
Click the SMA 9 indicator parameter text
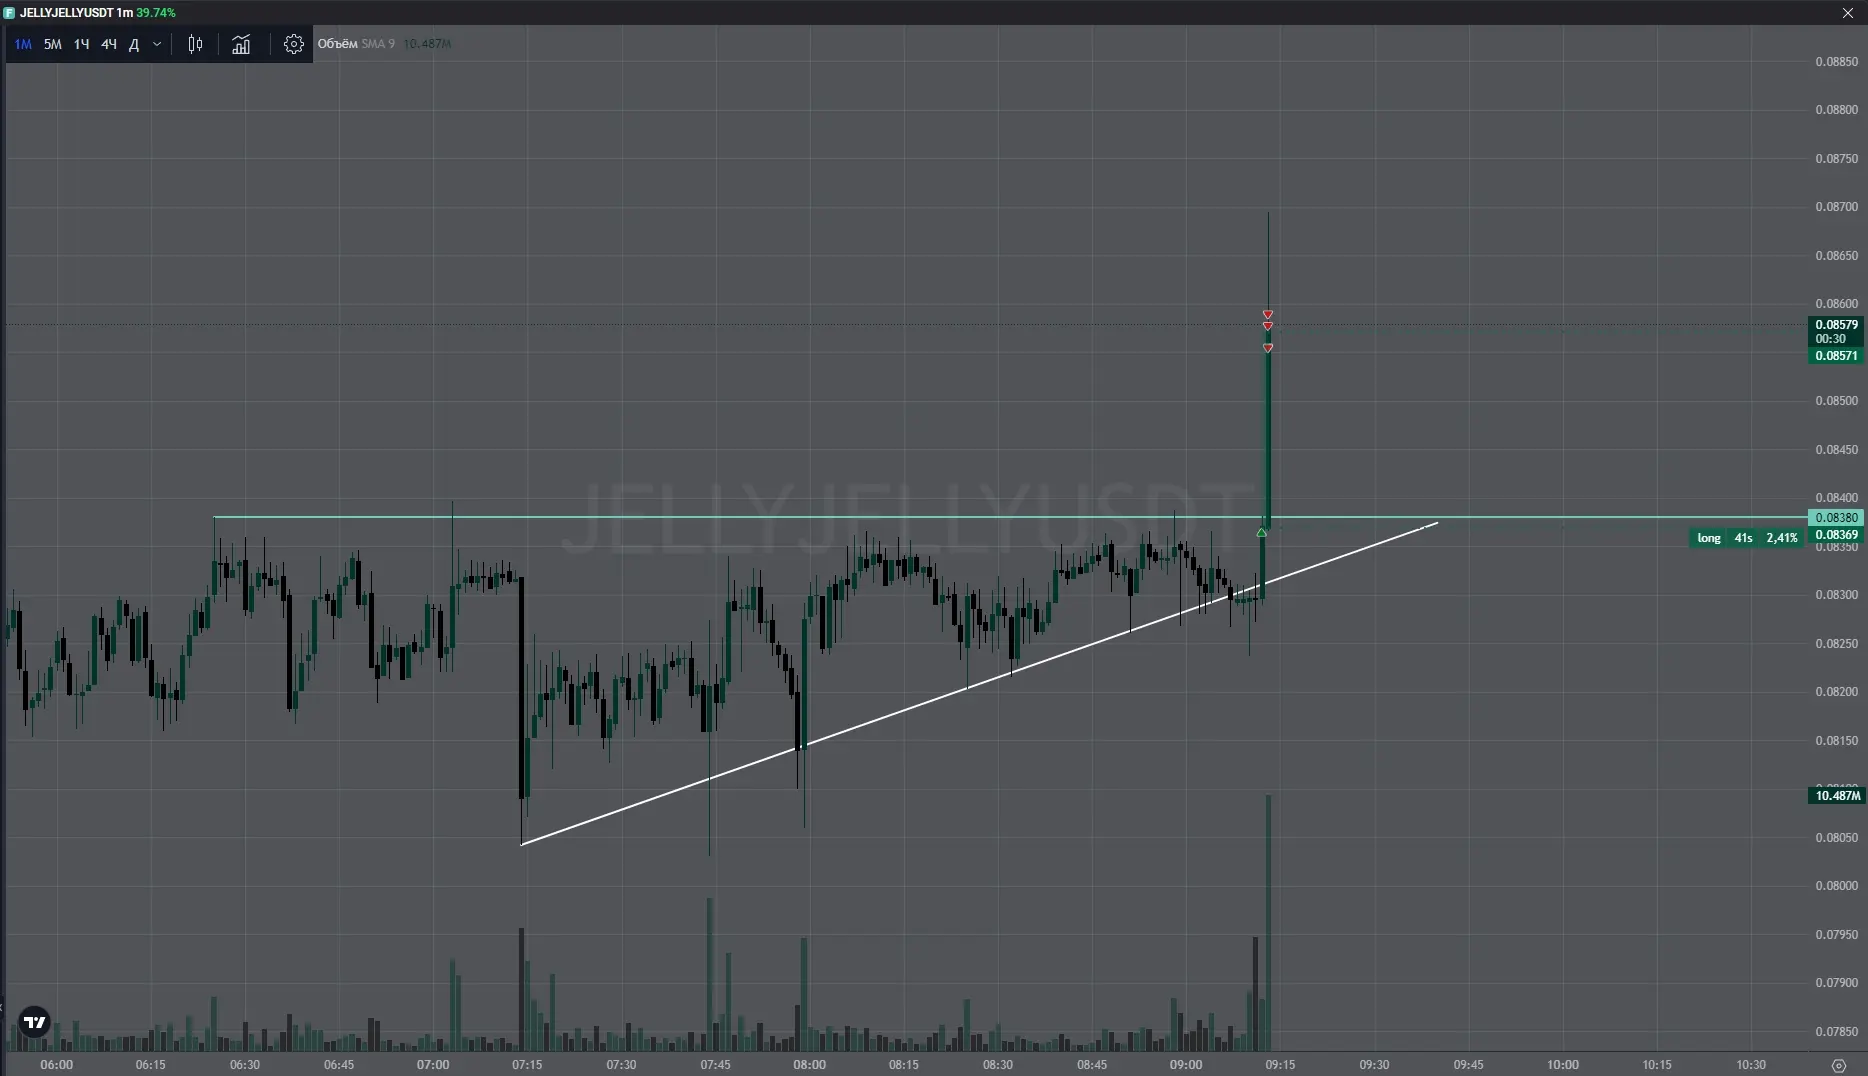pyautogui.click(x=378, y=44)
